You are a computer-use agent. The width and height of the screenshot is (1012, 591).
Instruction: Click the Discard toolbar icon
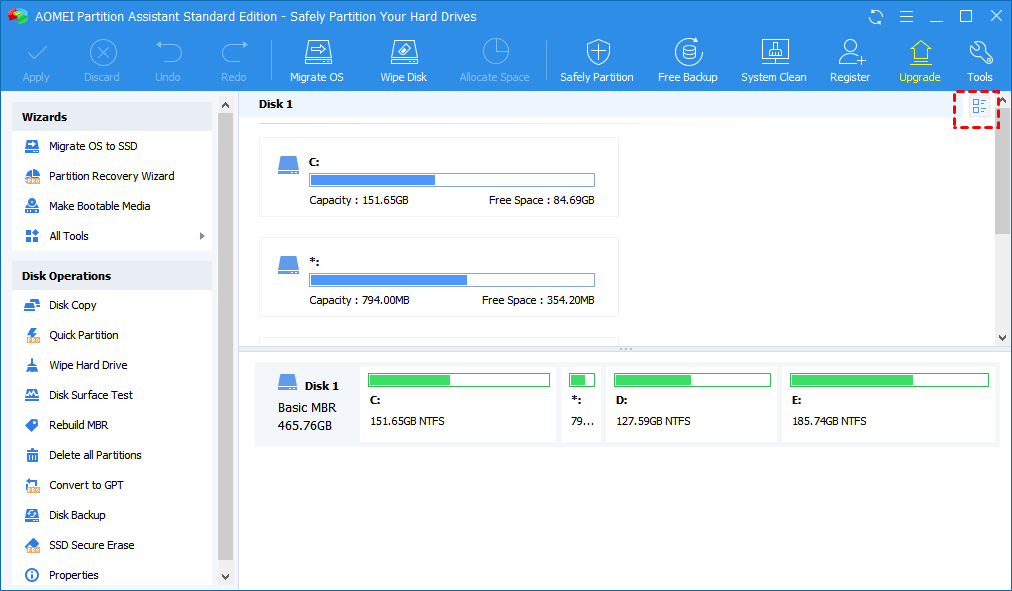point(103,53)
